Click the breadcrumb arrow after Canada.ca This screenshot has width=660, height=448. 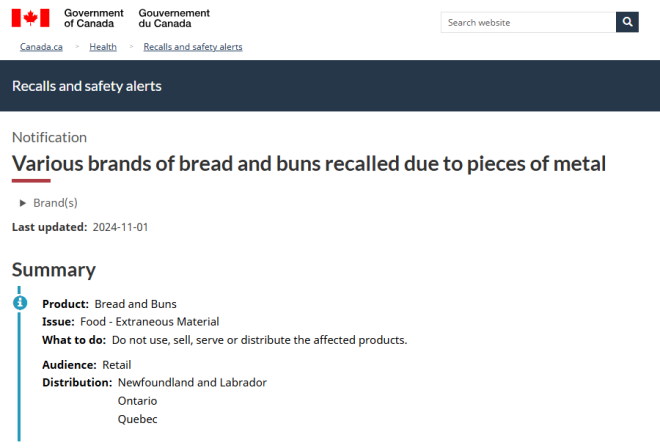(x=77, y=47)
